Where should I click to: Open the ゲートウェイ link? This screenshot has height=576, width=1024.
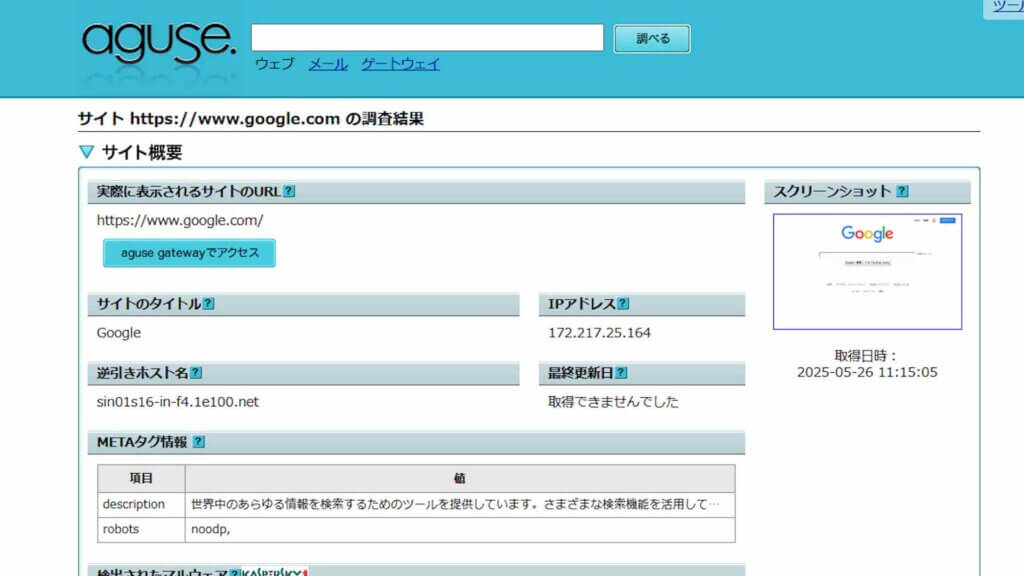click(400, 64)
